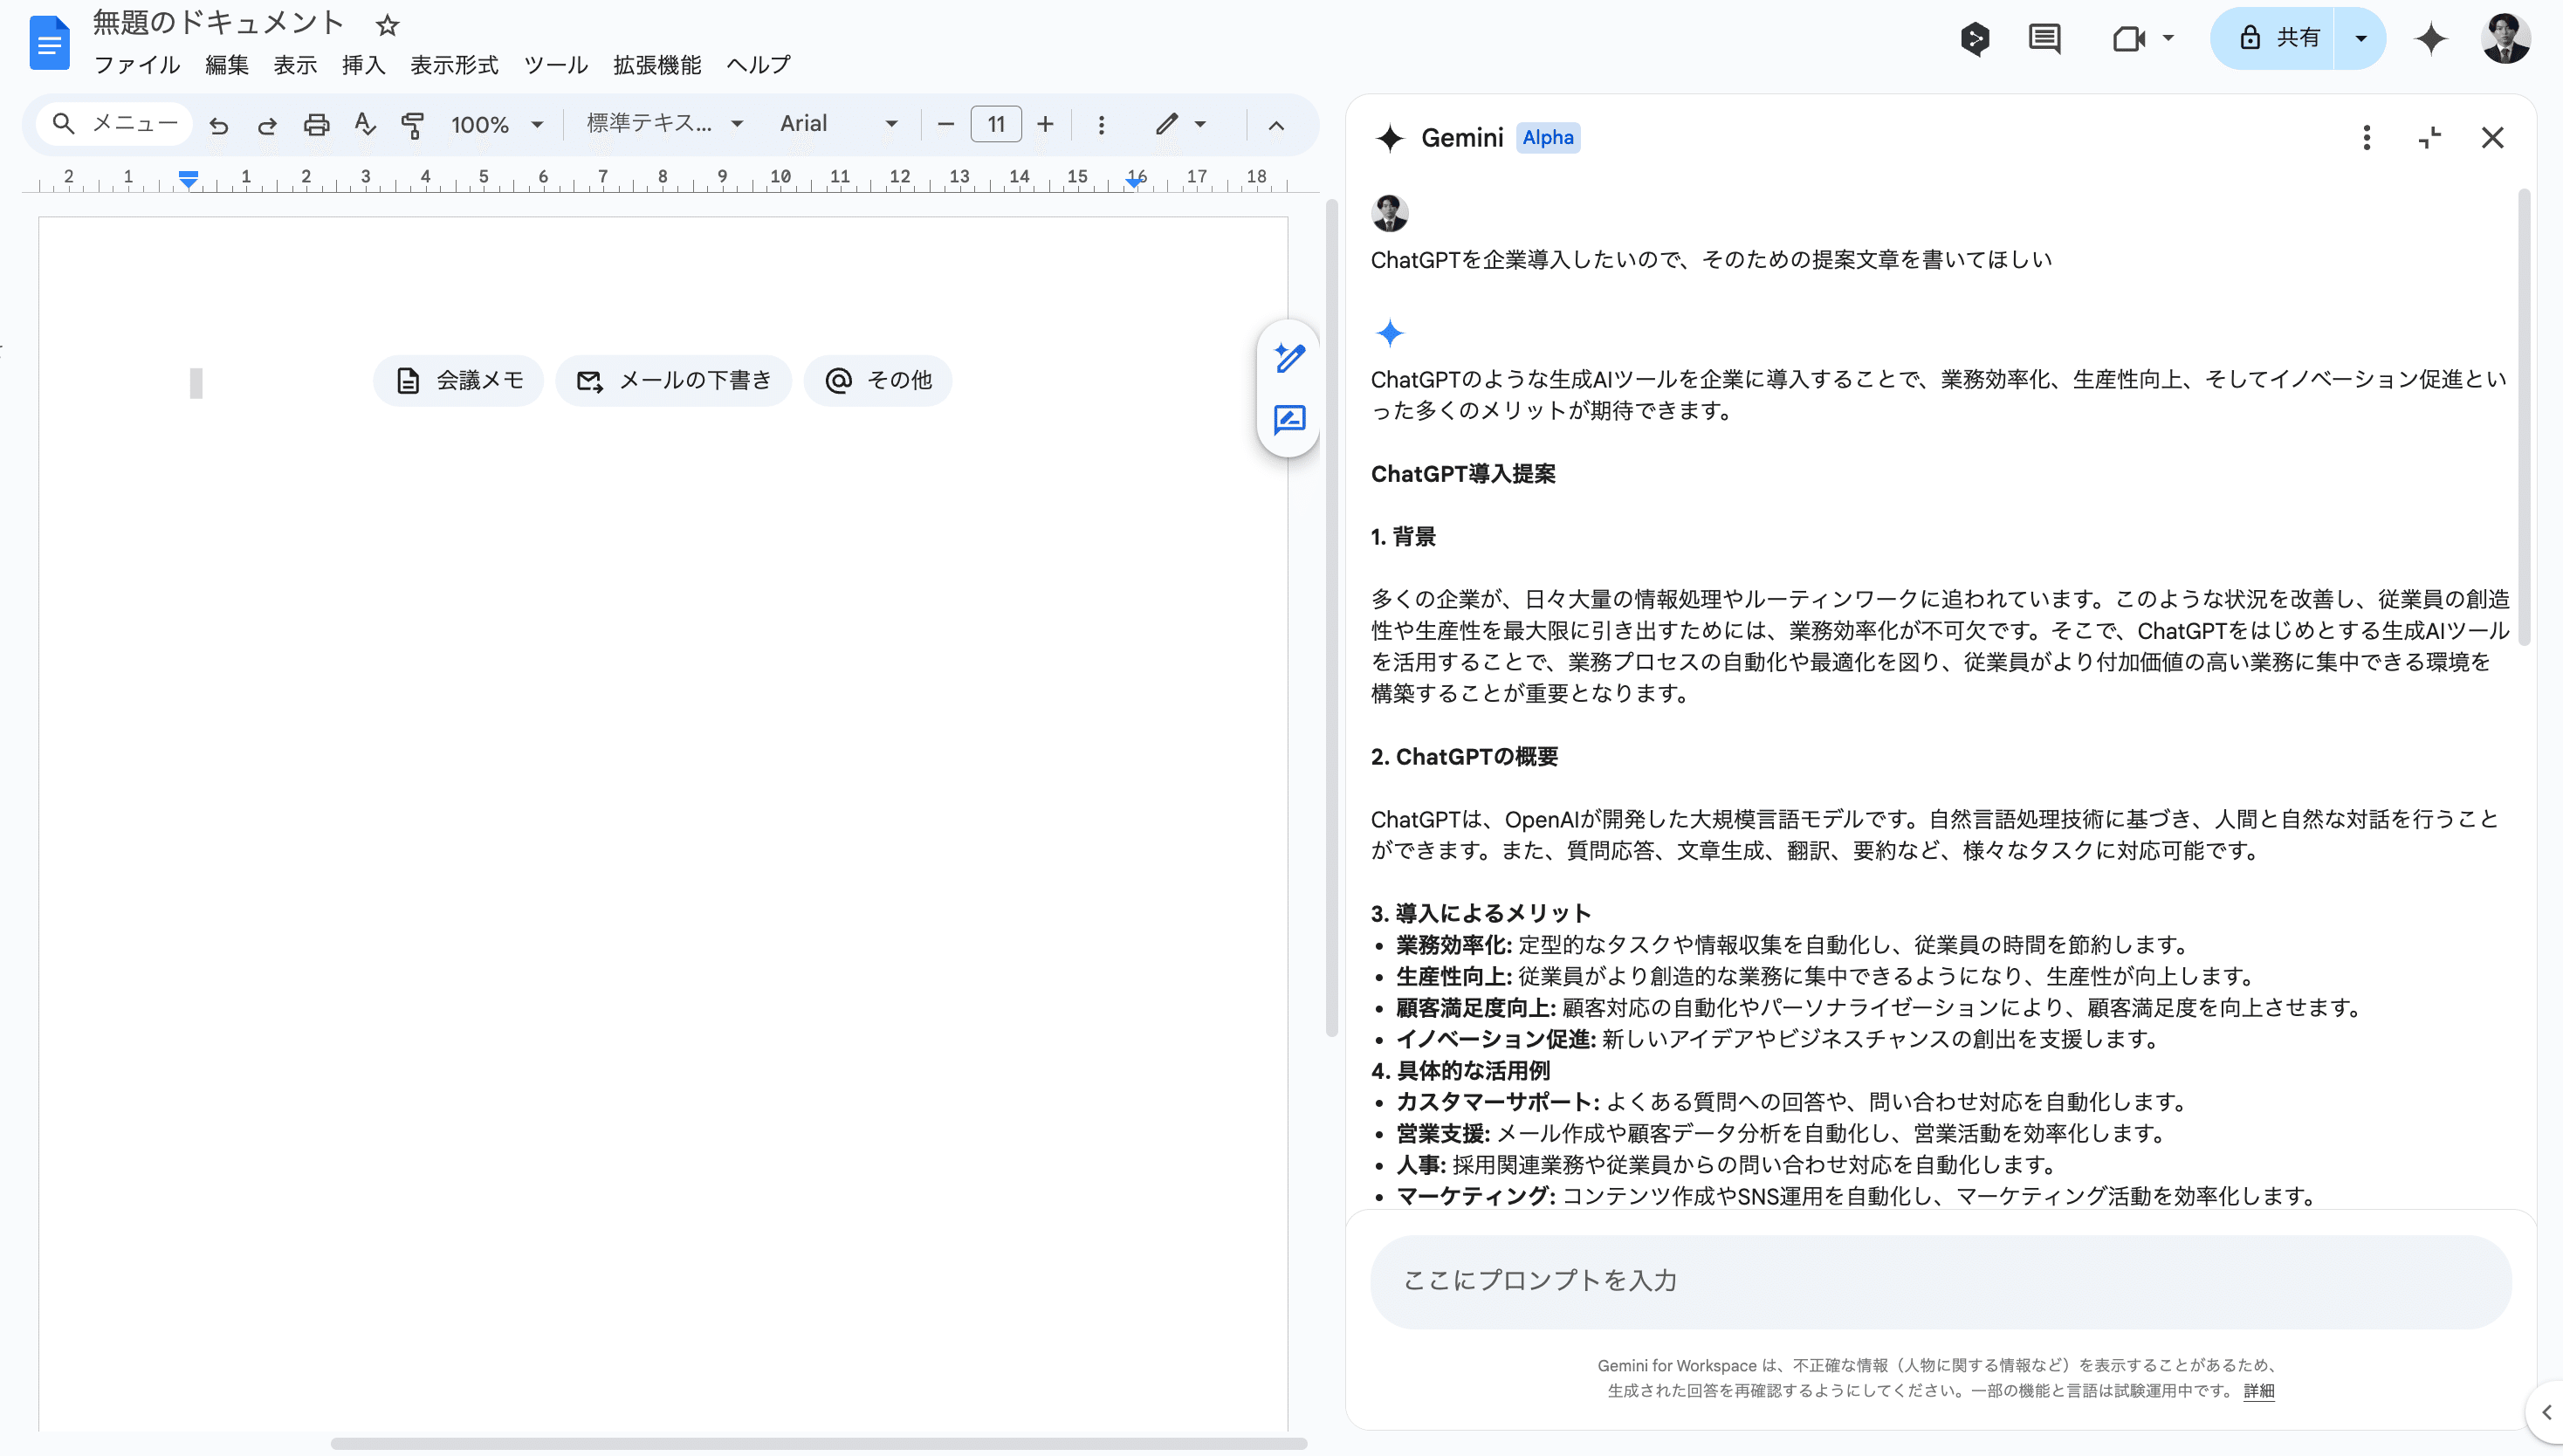Click the redo arrow icon
Image resolution: width=2563 pixels, height=1456 pixels.
(x=267, y=125)
